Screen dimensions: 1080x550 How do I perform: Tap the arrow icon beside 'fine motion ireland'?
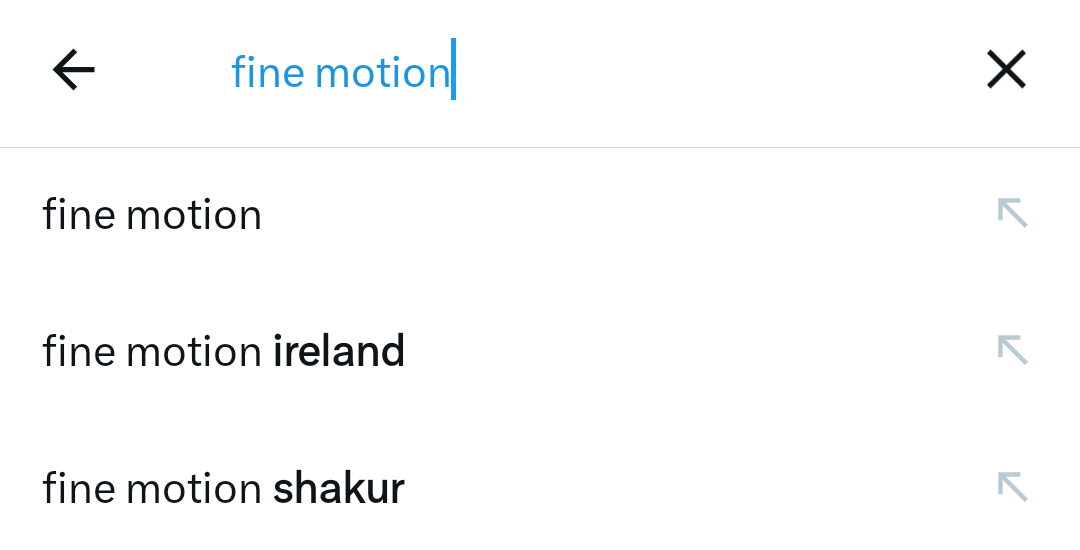(x=1012, y=350)
